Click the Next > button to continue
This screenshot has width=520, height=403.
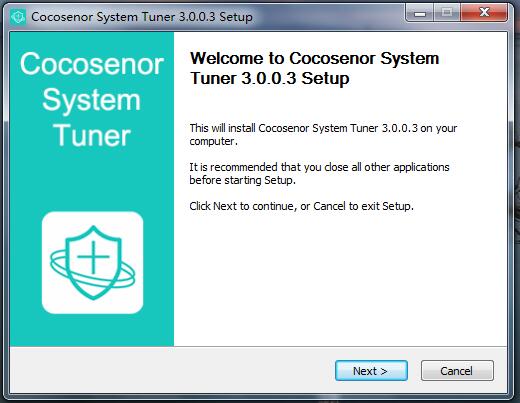coord(371,370)
